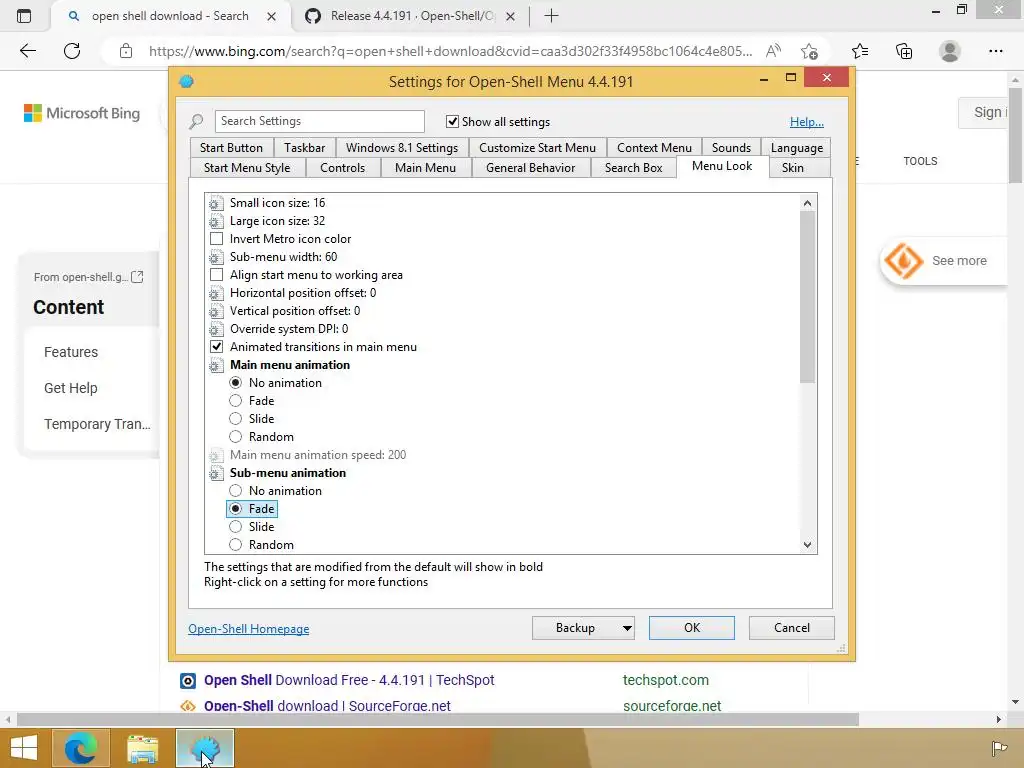Click the Read aloud icon in address bar
Viewport: 1024px width, 768px height.
pos(773,51)
